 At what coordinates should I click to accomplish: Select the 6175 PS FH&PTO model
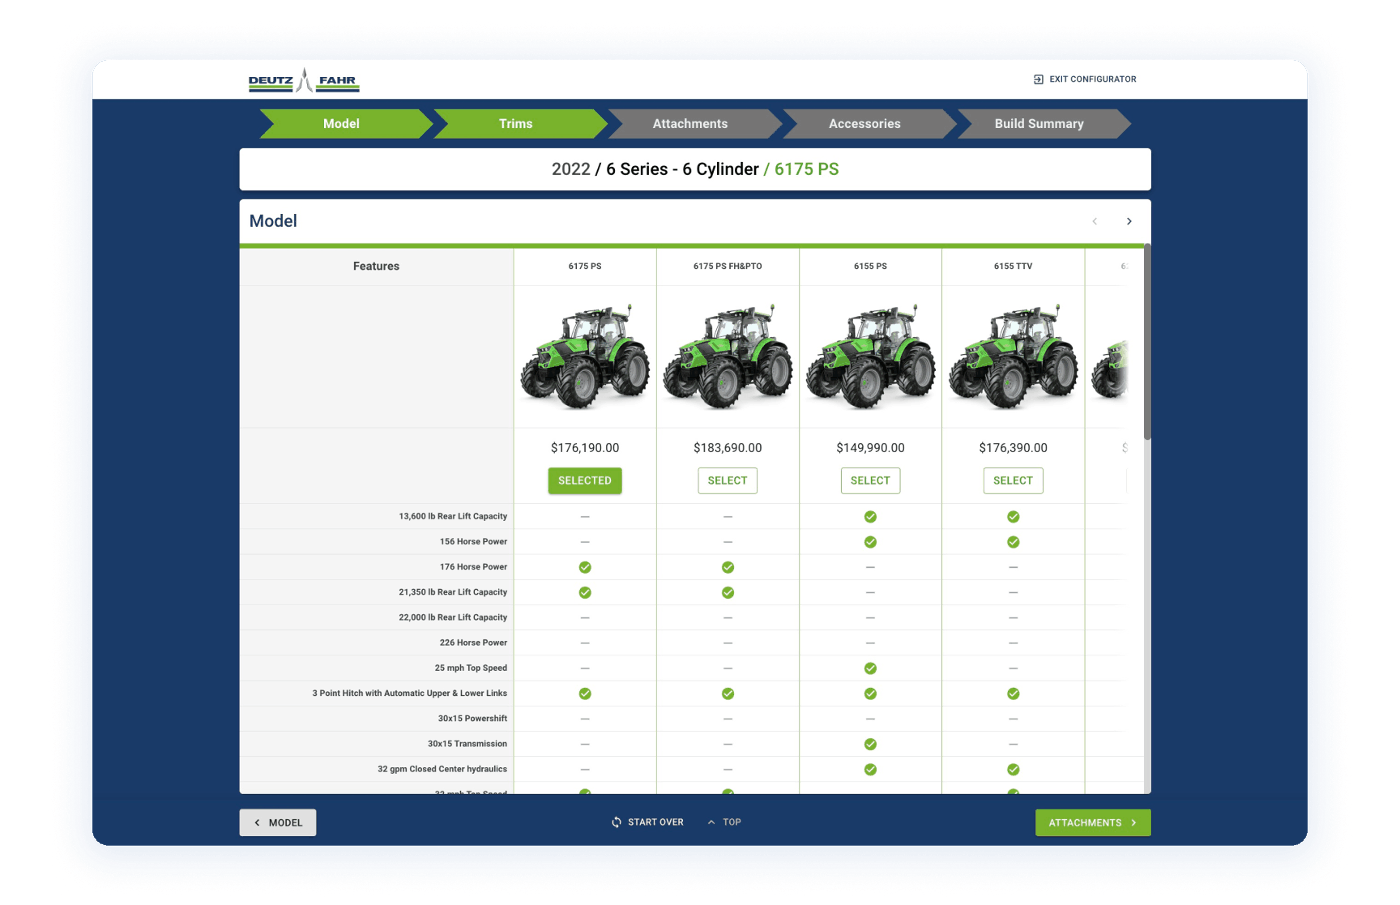728,481
